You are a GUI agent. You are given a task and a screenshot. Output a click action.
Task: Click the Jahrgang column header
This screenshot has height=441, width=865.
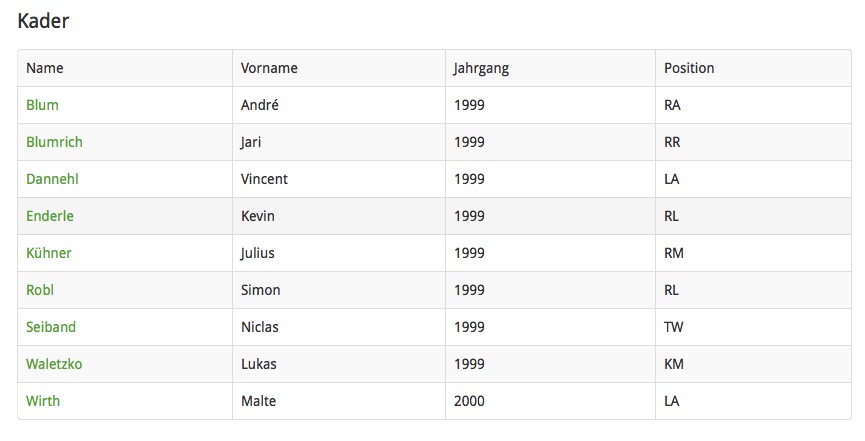pyautogui.click(x=481, y=68)
